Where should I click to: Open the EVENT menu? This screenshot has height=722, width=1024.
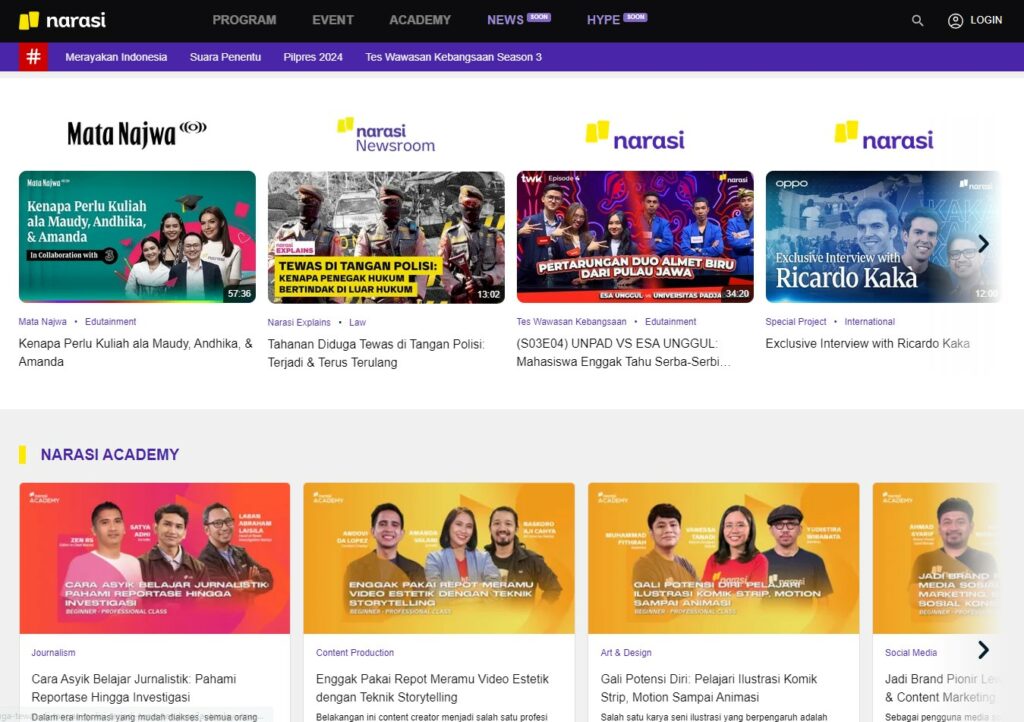coord(332,20)
